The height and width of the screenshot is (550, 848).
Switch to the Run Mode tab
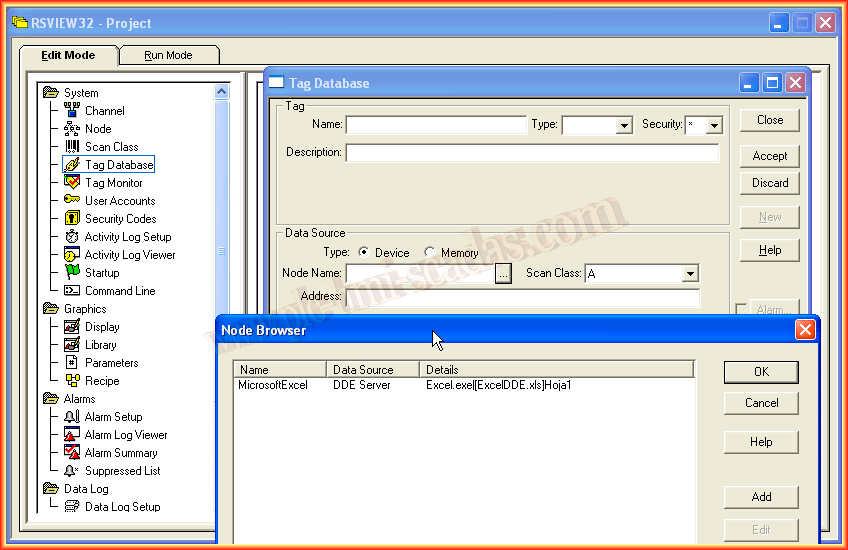(168, 55)
